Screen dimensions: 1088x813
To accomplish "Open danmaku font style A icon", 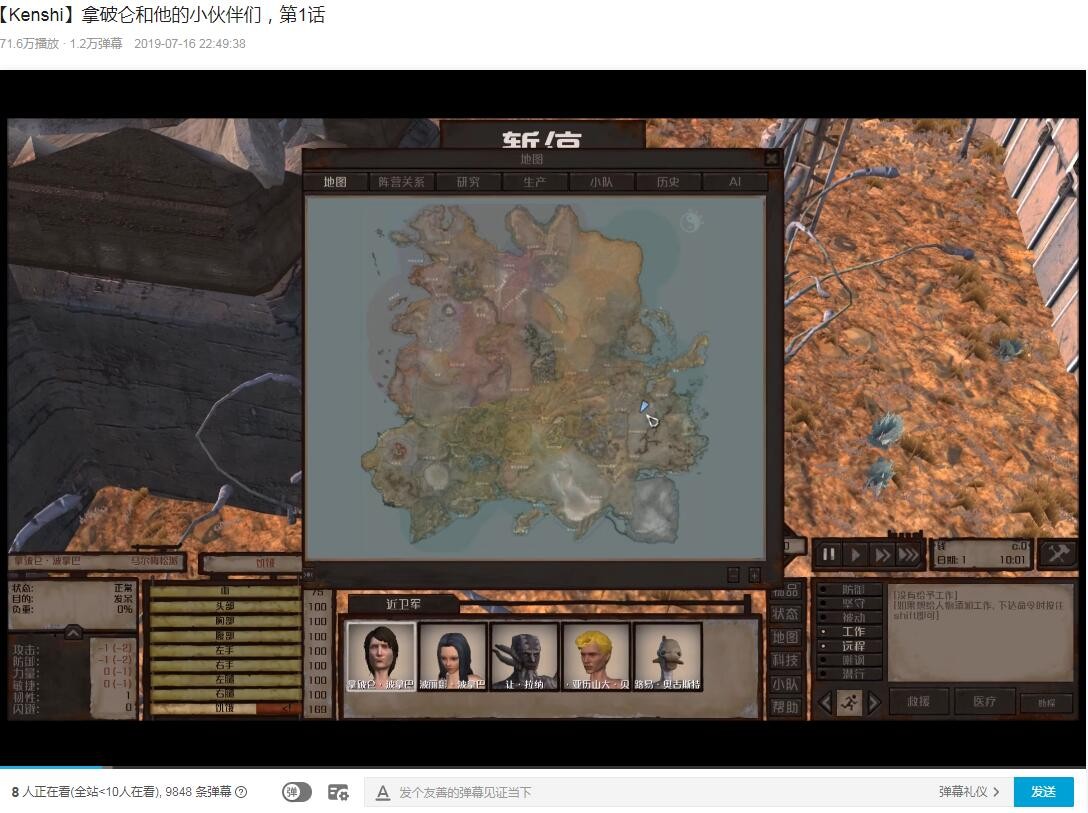I will (382, 792).
